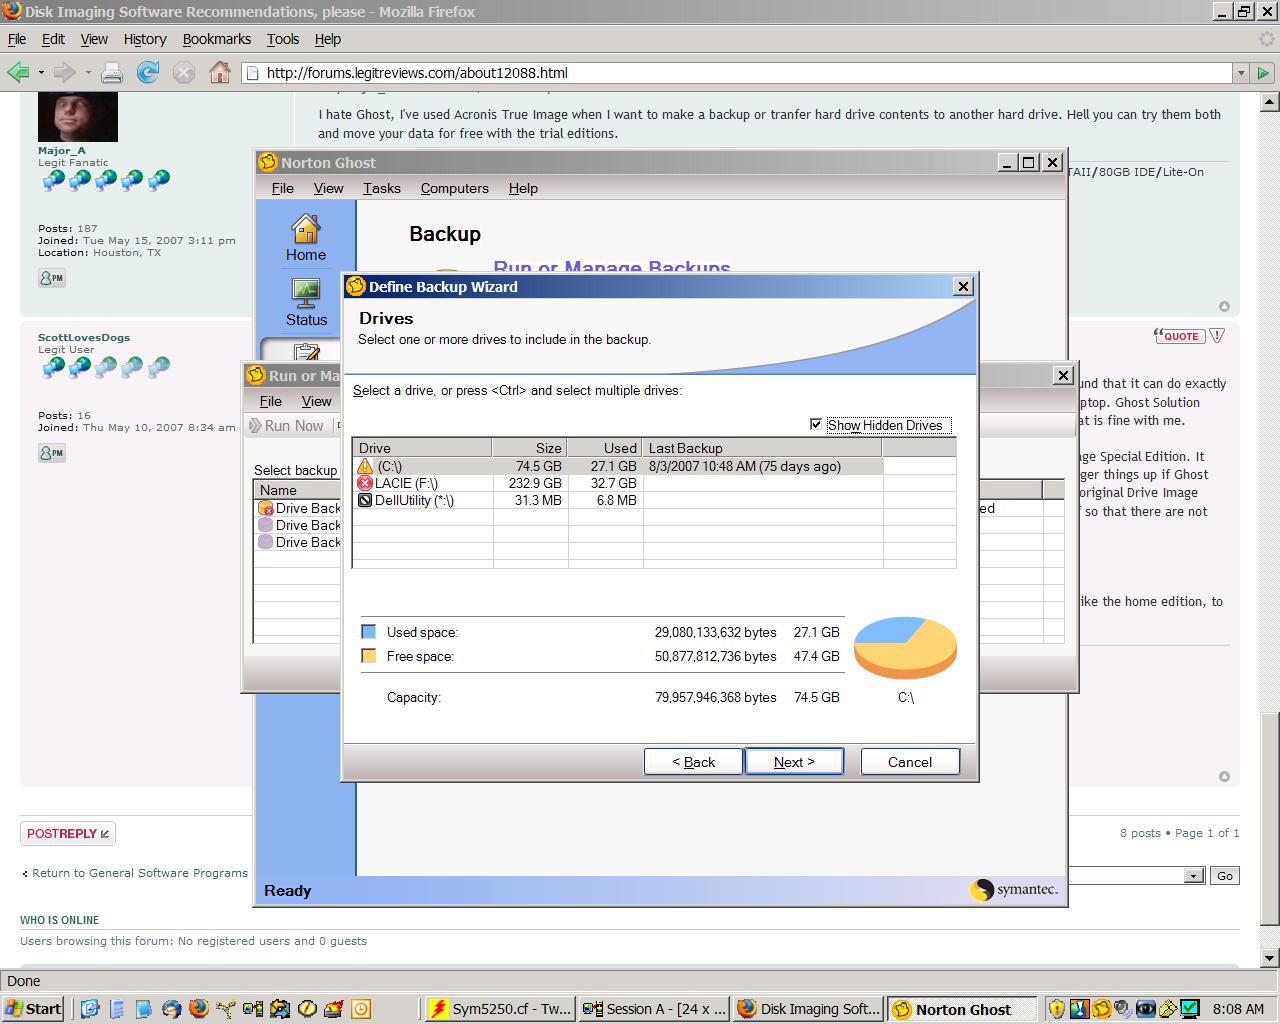Click the Windows Start button
This screenshot has height=1024, width=1280.
coord(33,1008)
